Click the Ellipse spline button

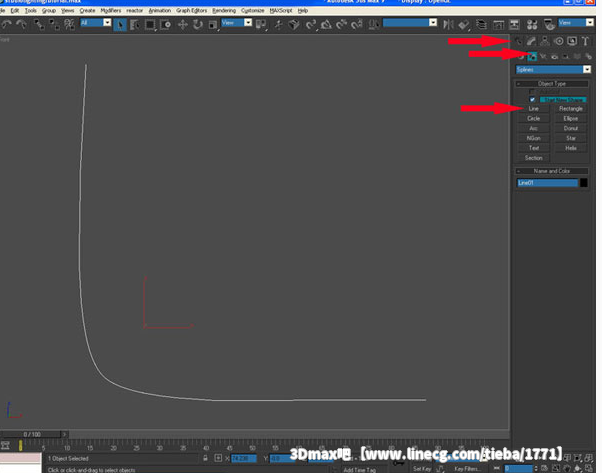click(x=571, y=119)
